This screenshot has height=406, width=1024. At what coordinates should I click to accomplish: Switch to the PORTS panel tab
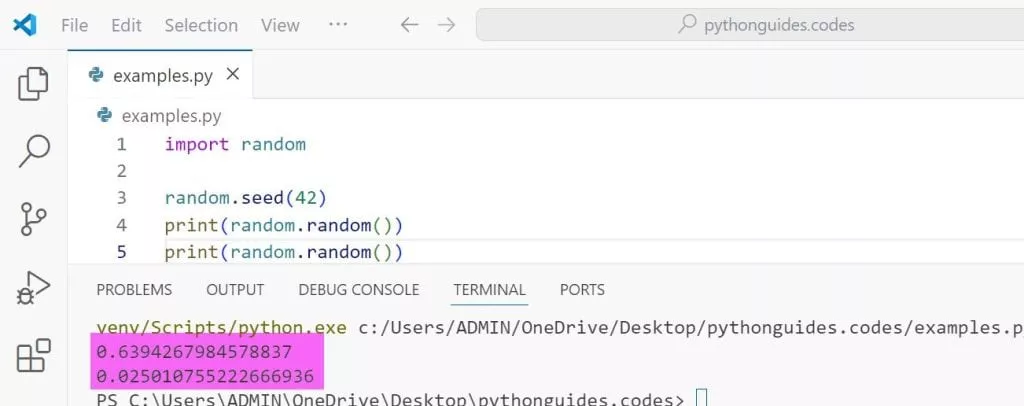(582, 290)
